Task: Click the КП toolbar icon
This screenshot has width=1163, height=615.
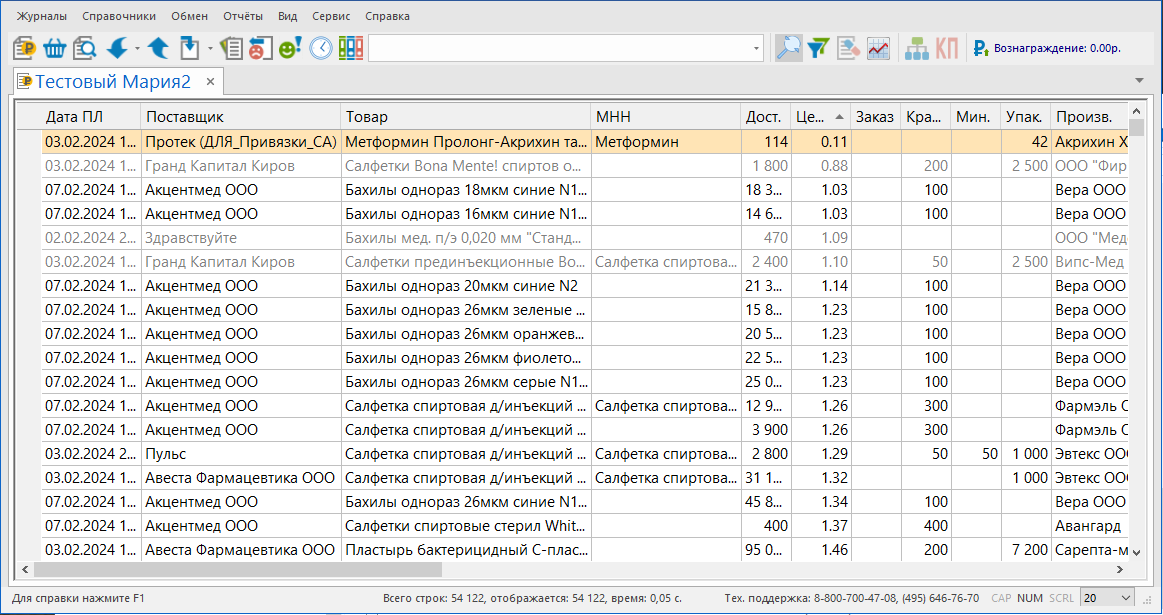Action: click(947, 49)
